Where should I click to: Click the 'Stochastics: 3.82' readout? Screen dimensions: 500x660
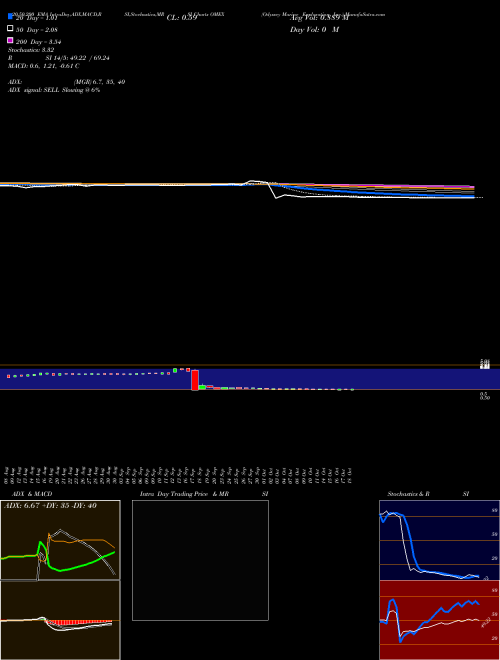tap(31, 50)
